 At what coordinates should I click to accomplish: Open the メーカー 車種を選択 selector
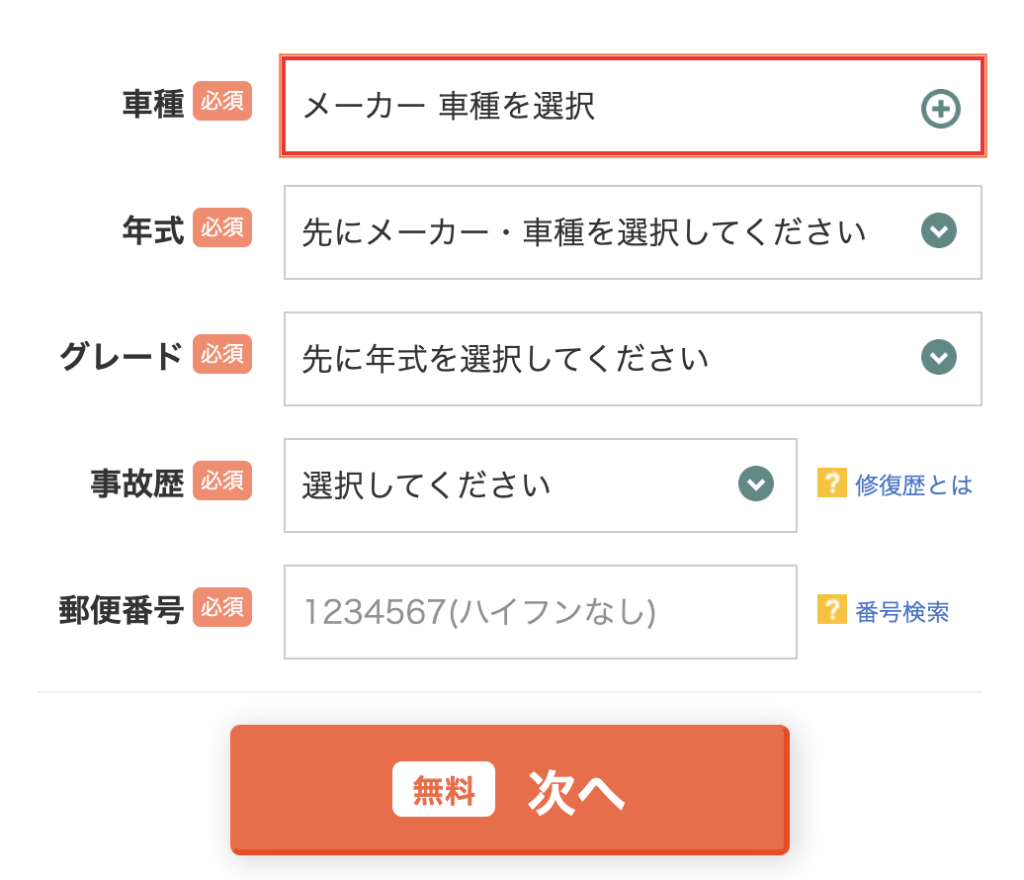tap(633, 106)
